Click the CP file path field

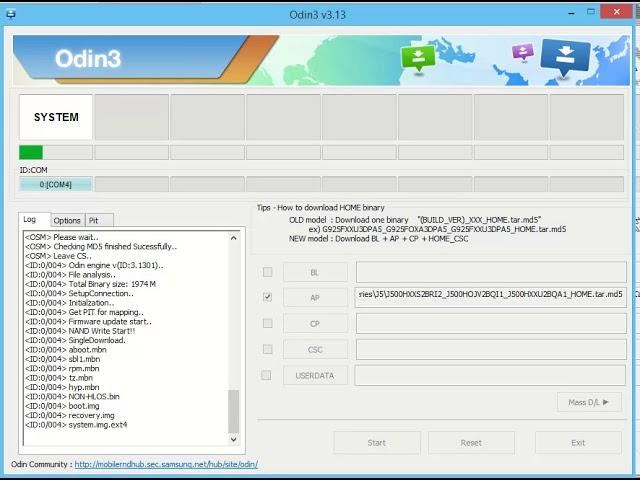pyautogui.click(x=491, y=324)
